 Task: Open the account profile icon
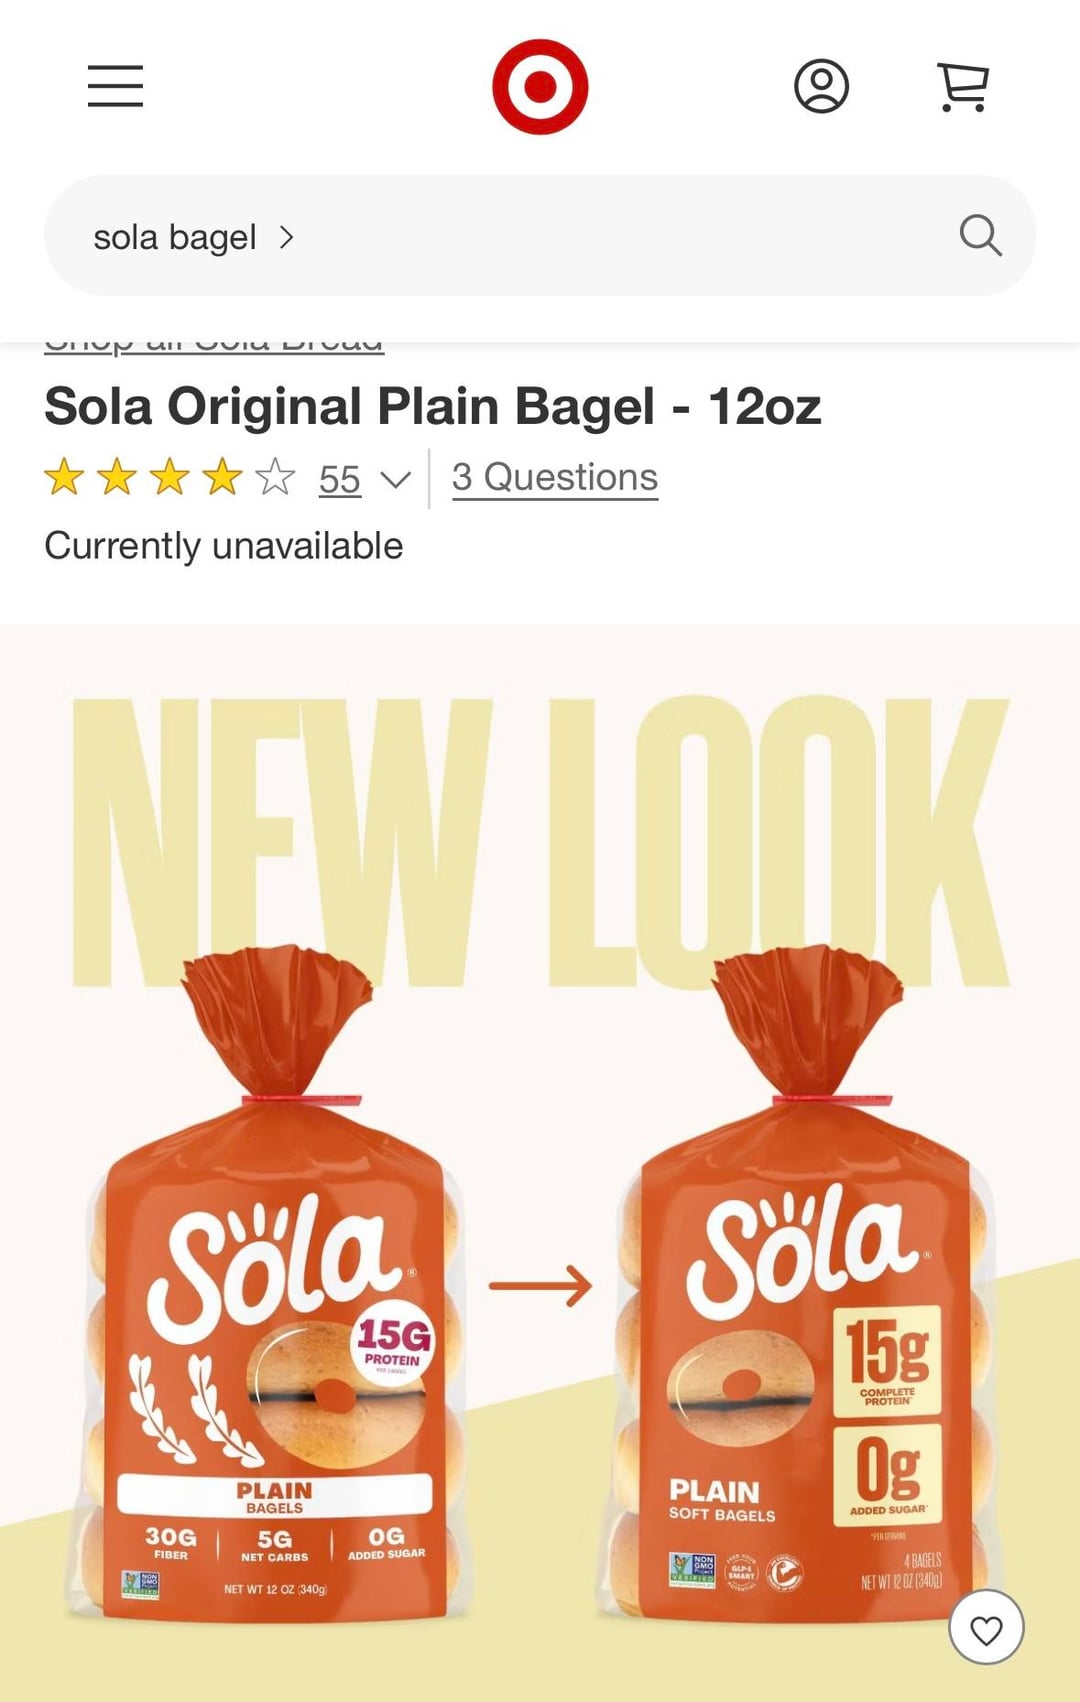[x=821, y=86]
